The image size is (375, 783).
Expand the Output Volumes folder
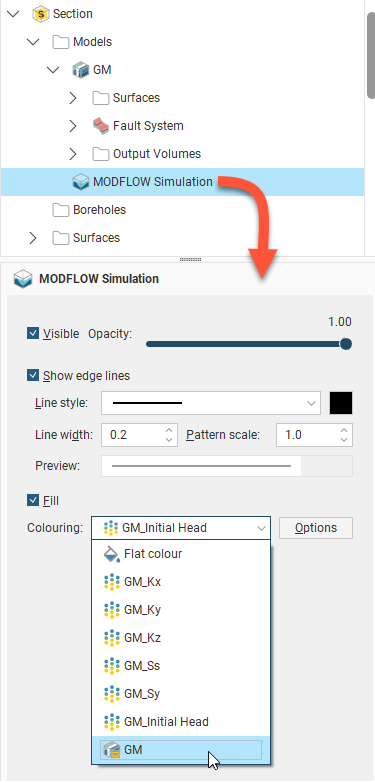pos(73,154)
